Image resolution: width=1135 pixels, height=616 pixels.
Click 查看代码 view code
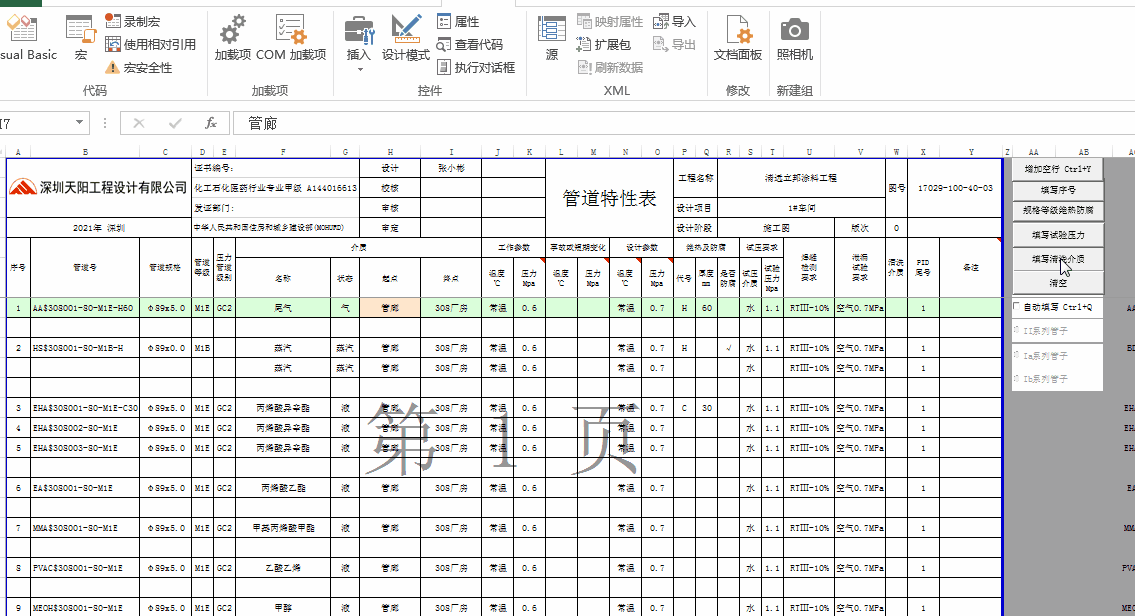[x=470, y=44]
